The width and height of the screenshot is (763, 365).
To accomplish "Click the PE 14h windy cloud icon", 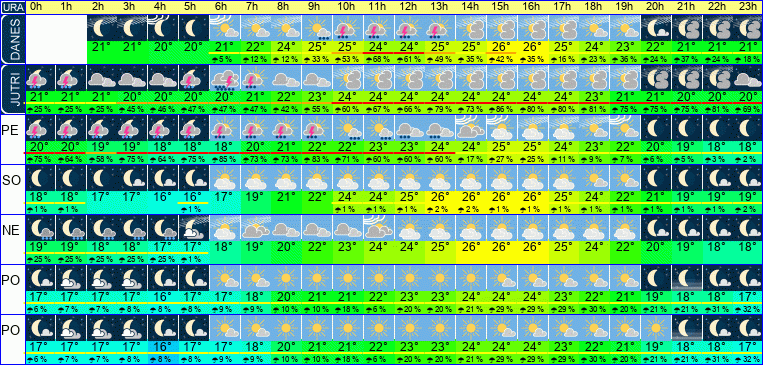I will [x=469, y=128].
